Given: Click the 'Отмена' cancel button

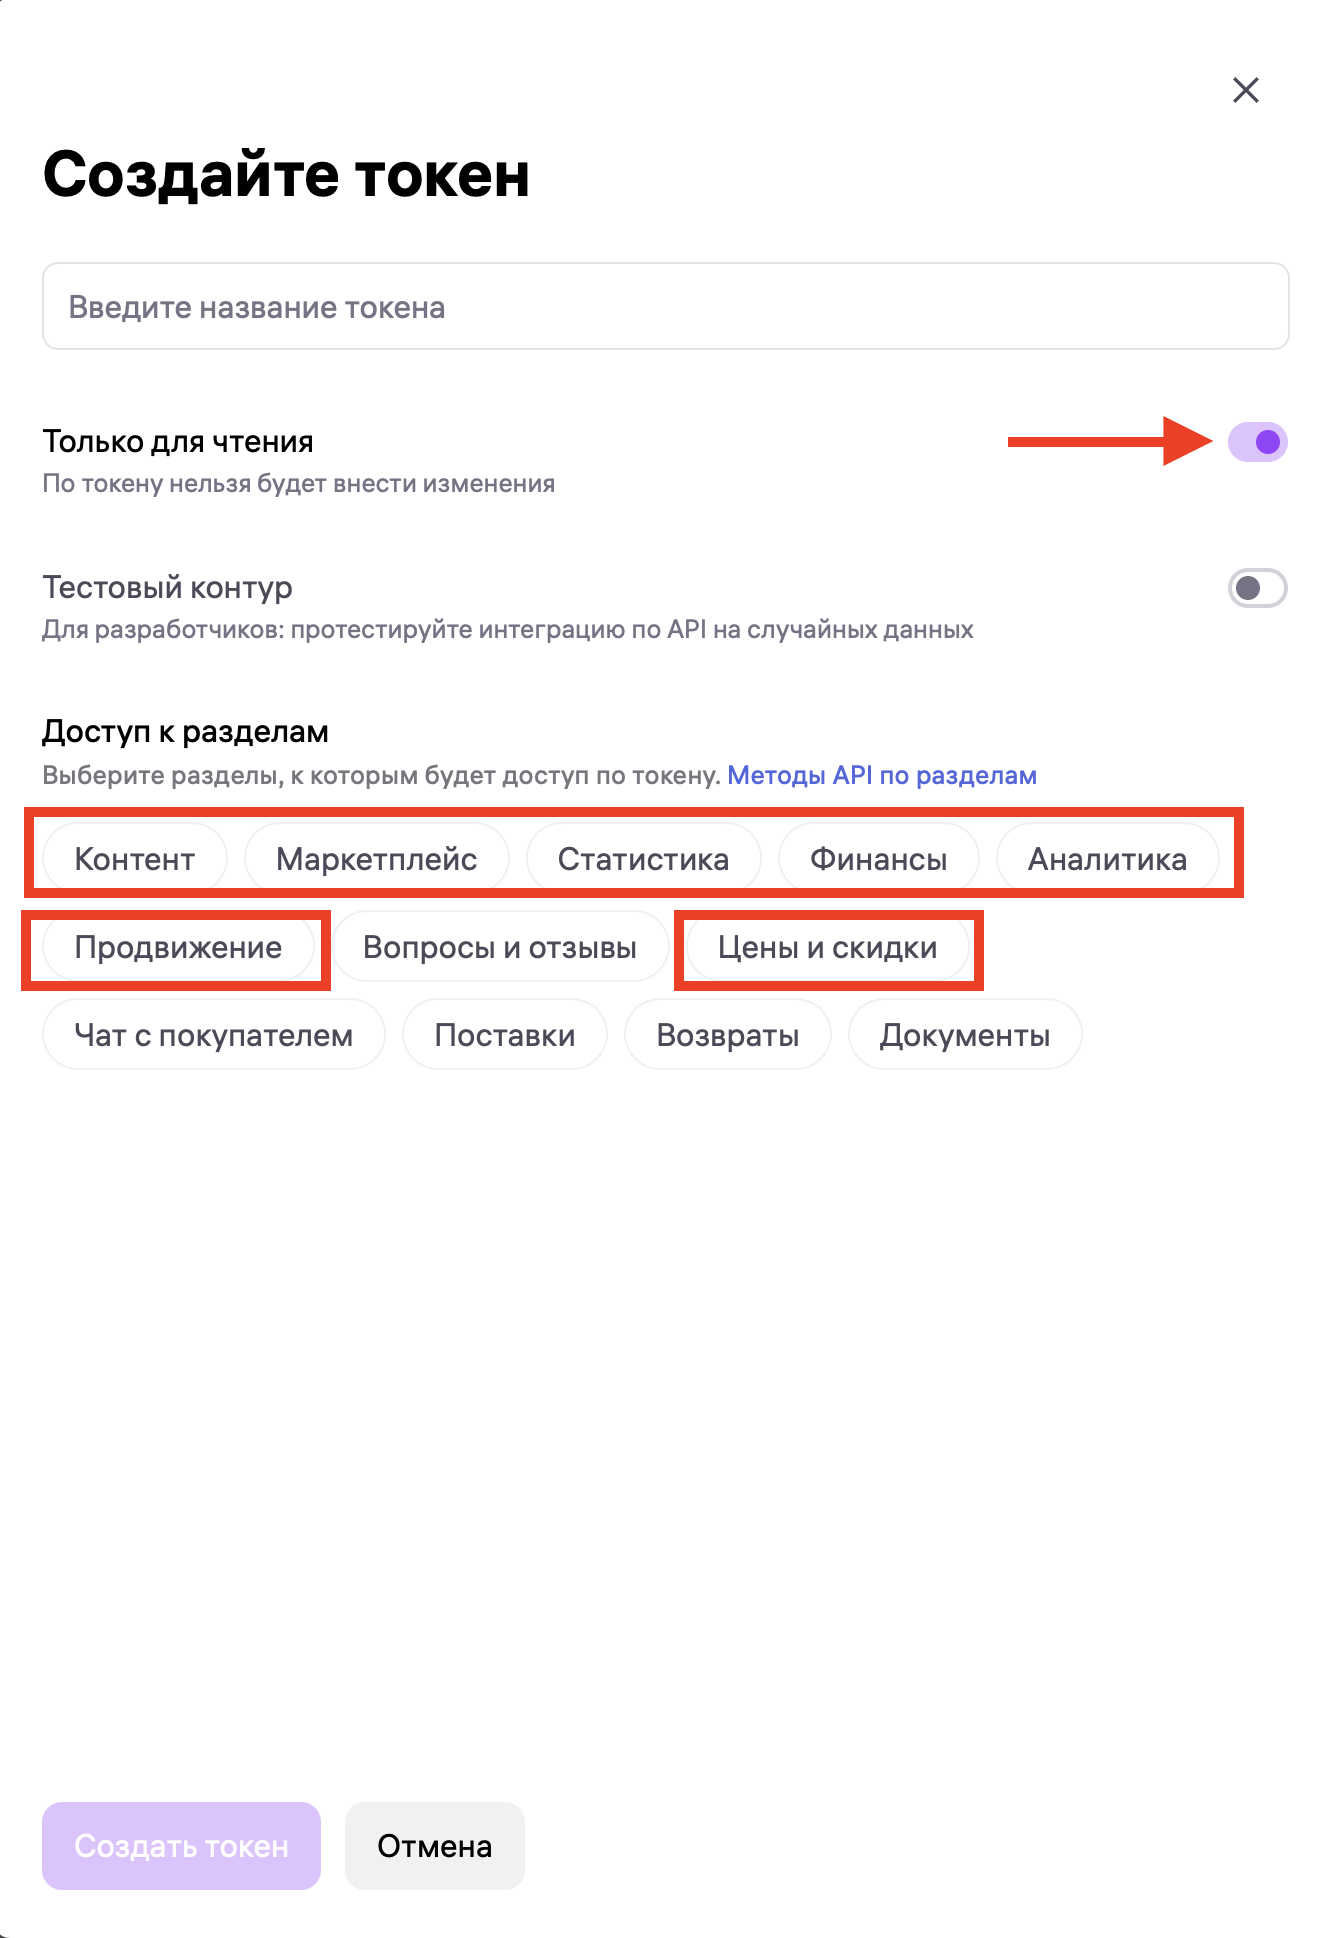Looking at the screenshot, I should pos(434,1846).
